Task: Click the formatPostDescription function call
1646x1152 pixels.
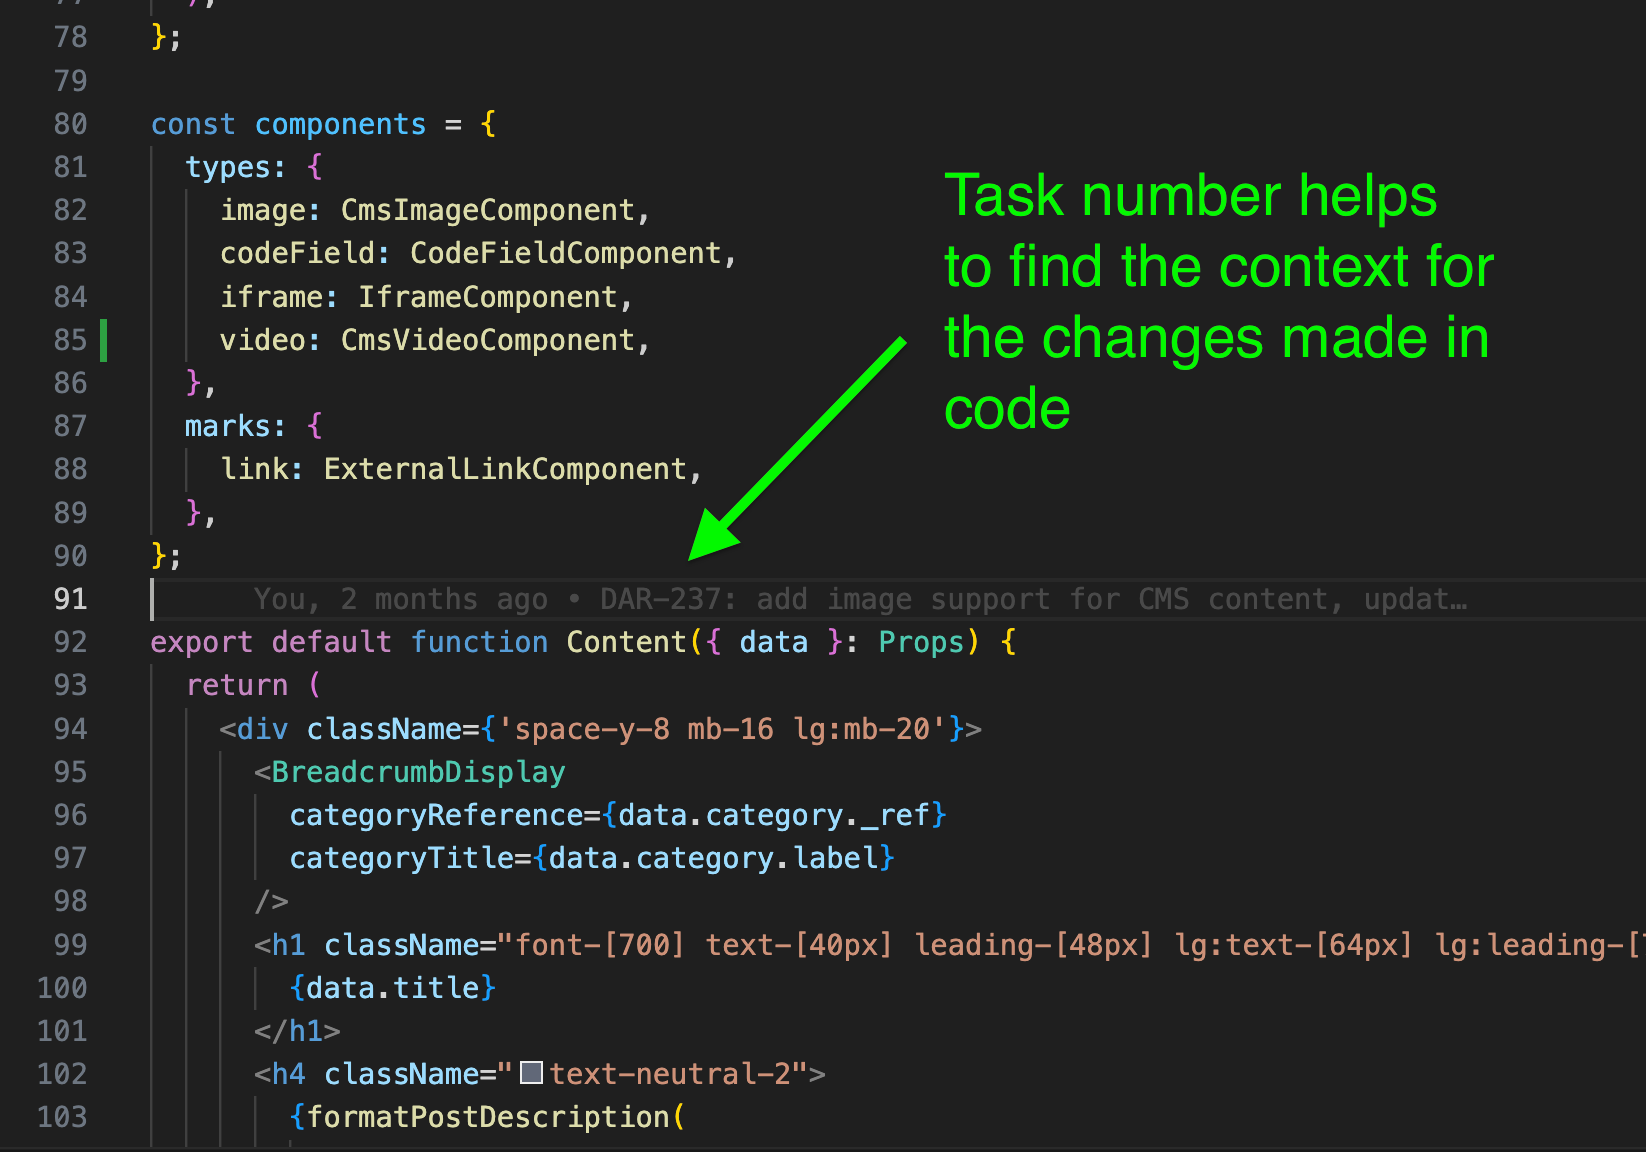Action: pyautogui.click(x=487, y=1117)
